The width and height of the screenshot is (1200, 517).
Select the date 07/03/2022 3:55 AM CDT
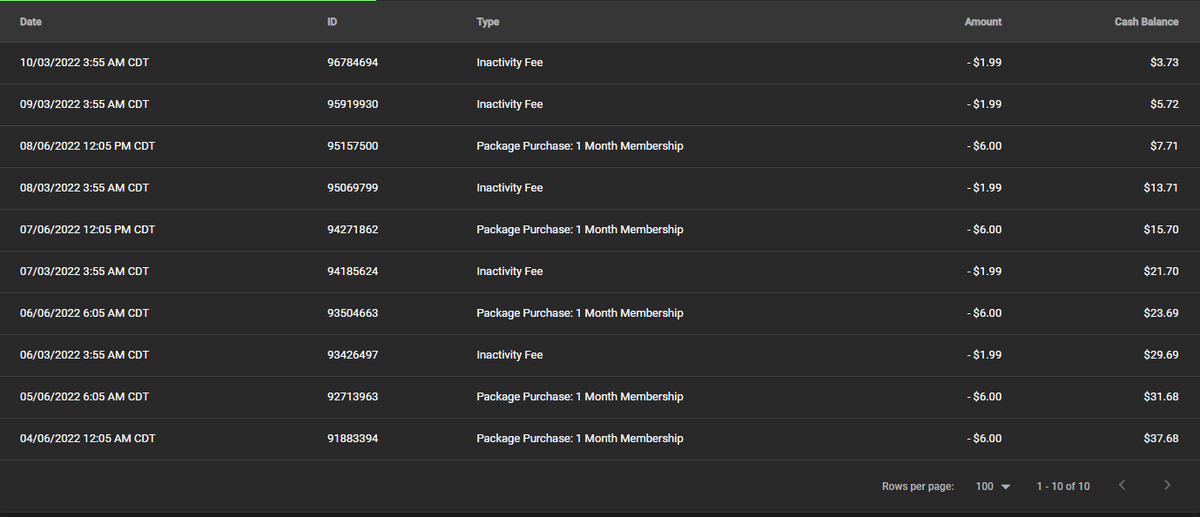click(x=84, y=272)
